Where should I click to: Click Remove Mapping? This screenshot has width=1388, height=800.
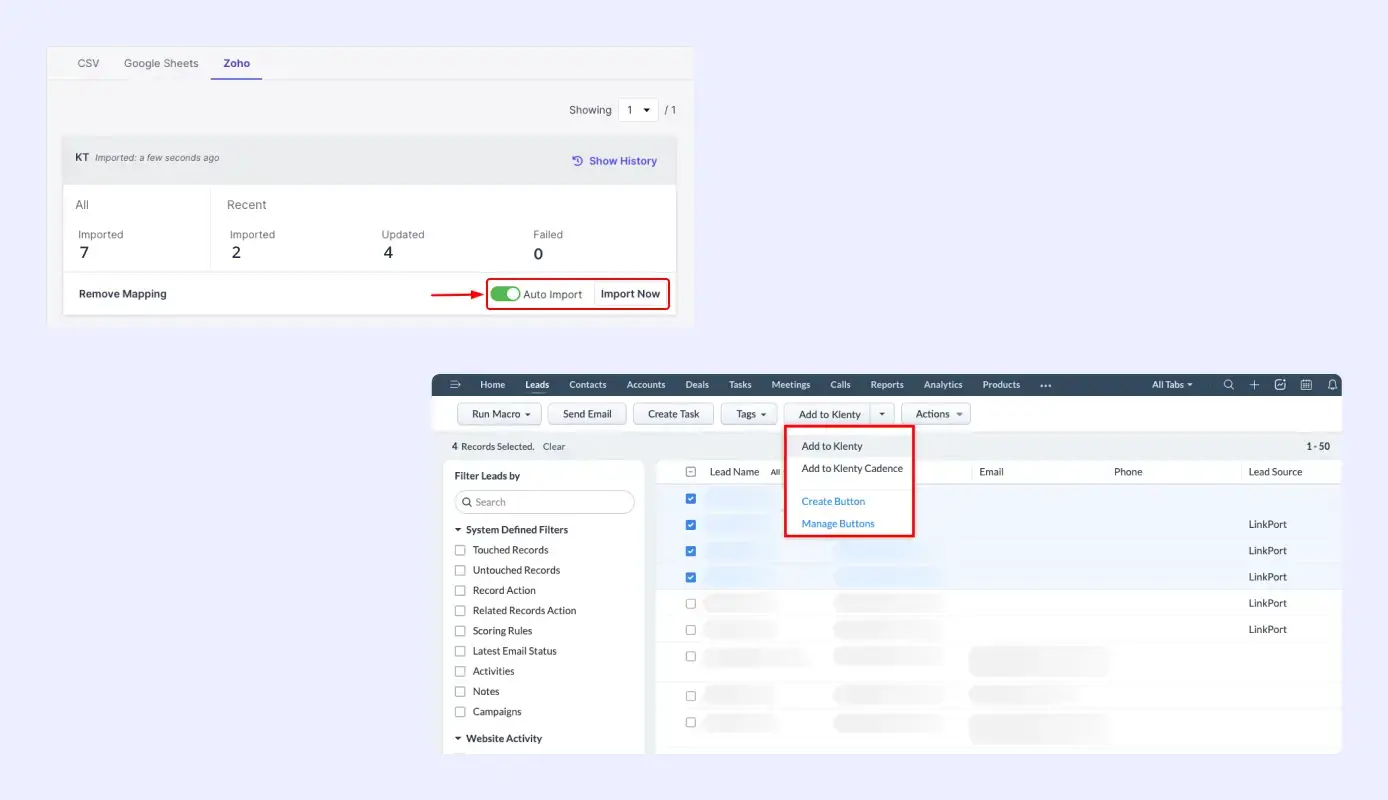(123, 294)
